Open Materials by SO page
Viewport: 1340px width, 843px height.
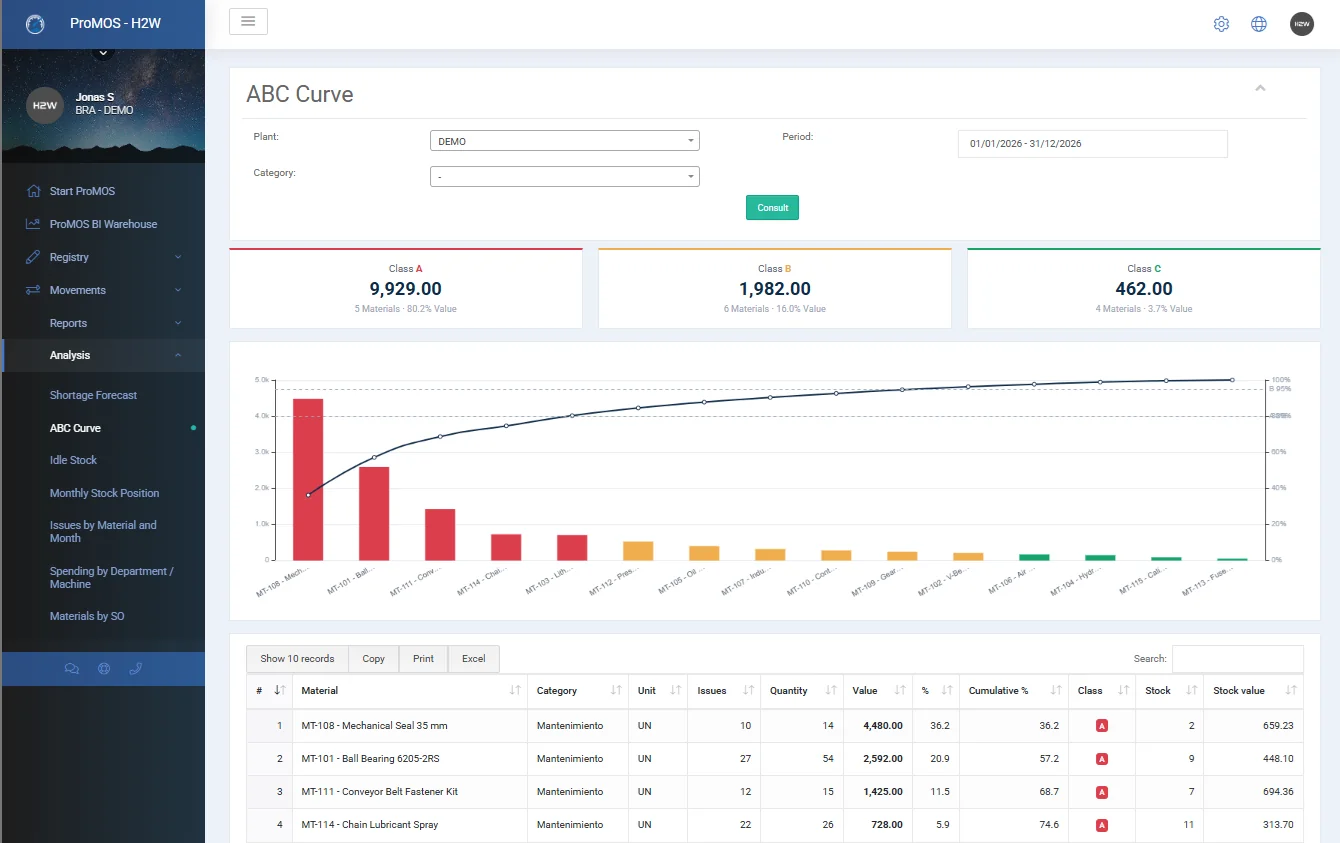coord(87,616)
